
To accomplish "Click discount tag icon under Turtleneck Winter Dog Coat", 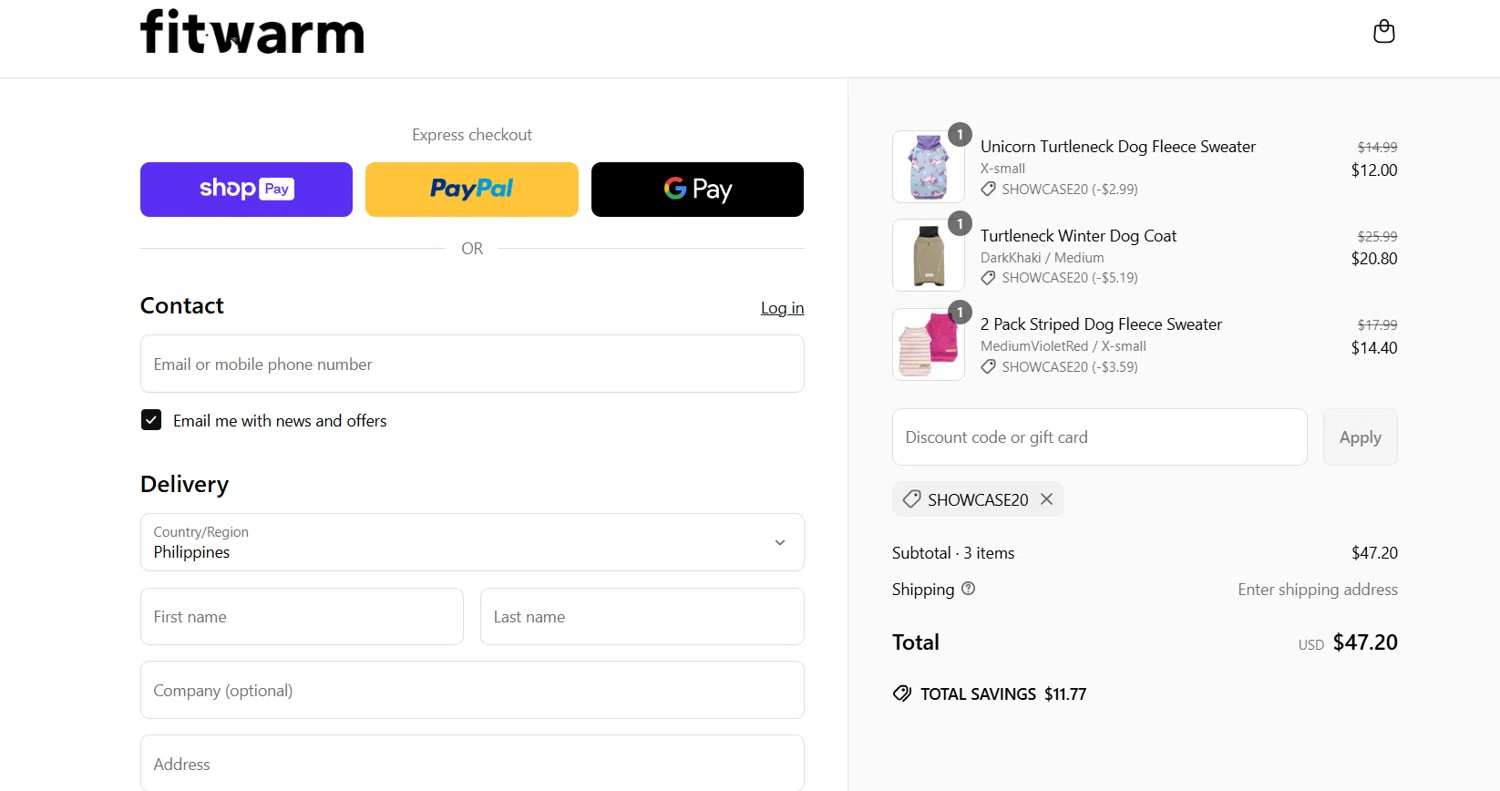I will (988, 278).
